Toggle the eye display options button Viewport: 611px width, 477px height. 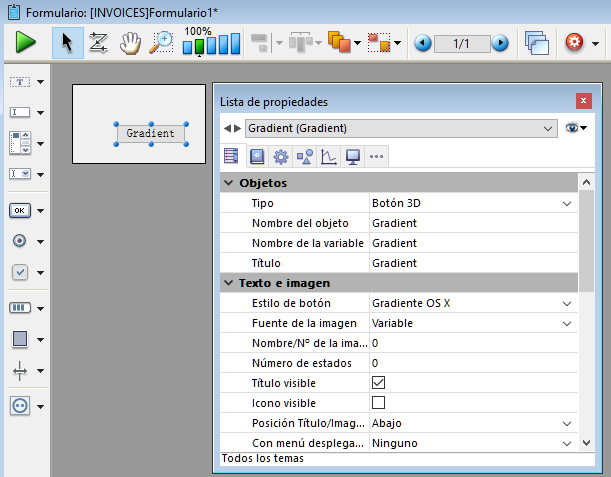pyautogui.click(x=575, y=129)
